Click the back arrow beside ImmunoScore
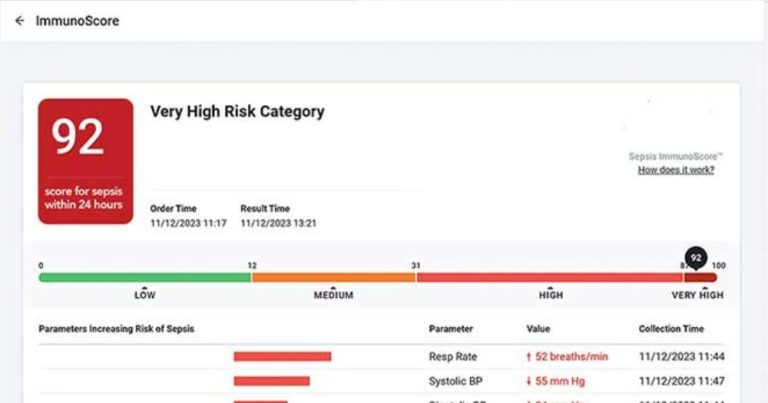Image resolution: width=768 pixels, height=403 pixels. pos(20,21)
